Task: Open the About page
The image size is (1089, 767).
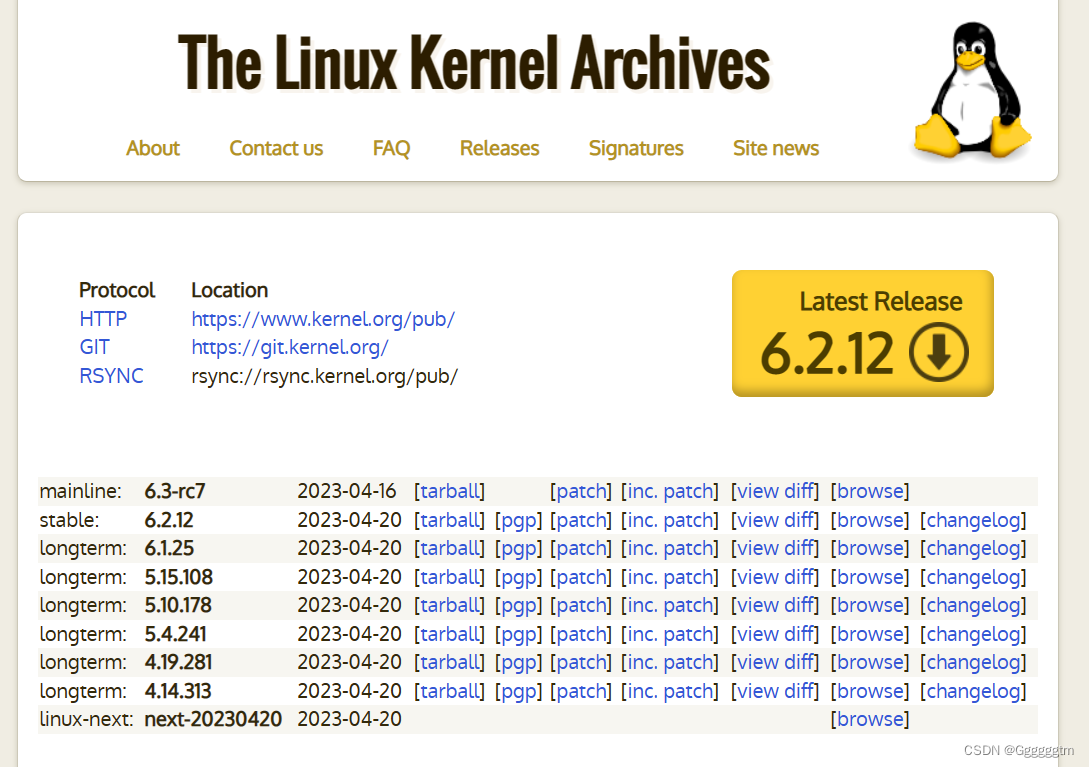Action: pos(152,148)
